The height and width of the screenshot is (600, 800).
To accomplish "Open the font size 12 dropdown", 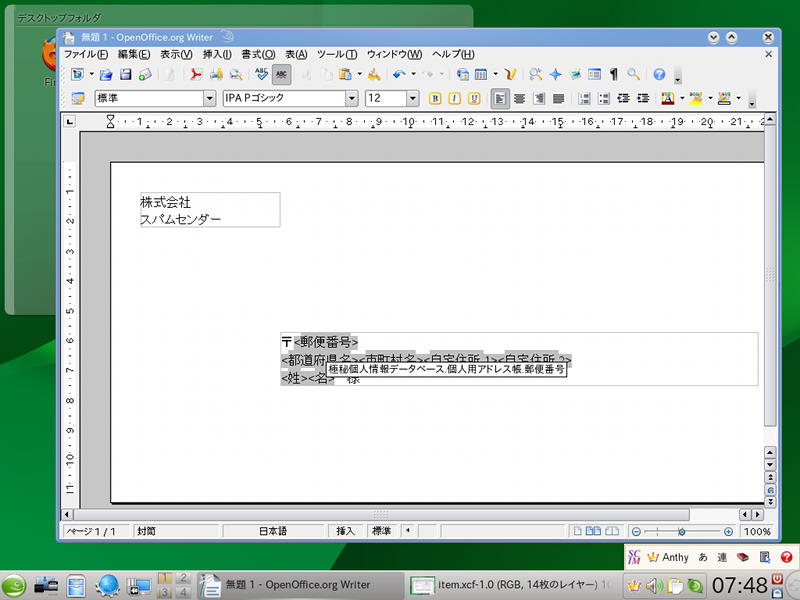I will click(412, 98).
